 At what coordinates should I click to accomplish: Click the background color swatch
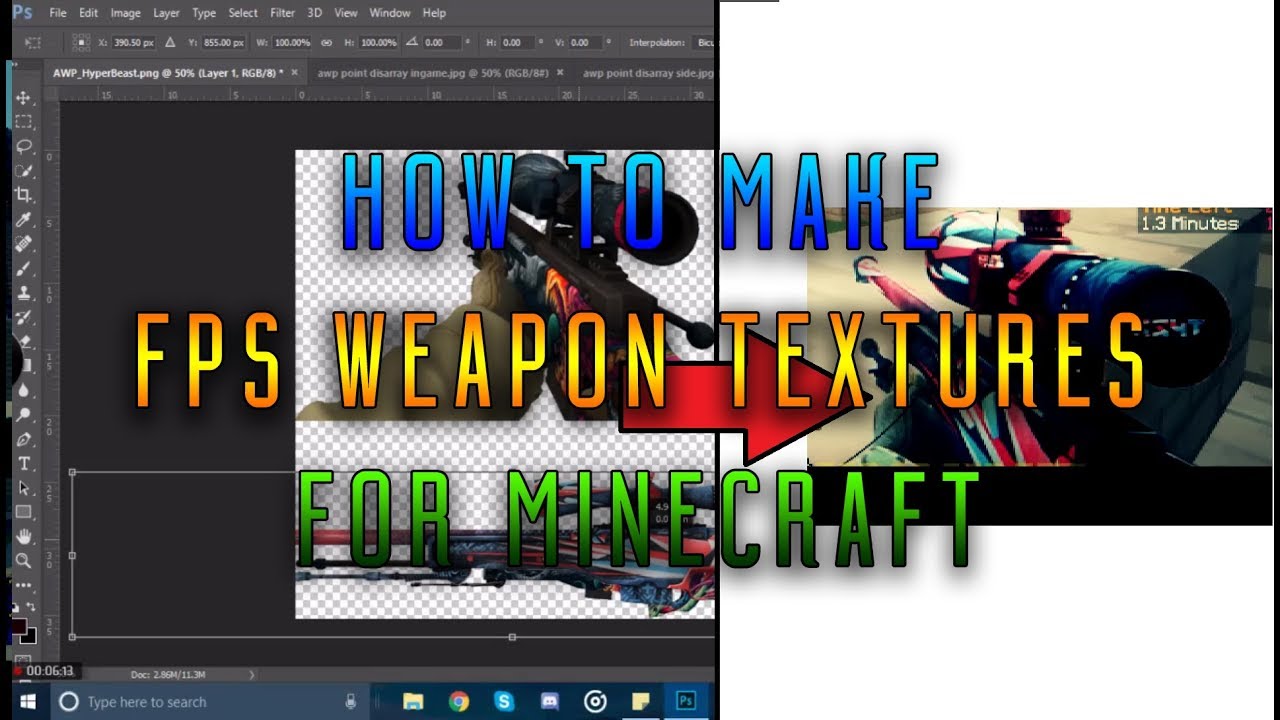pyautogui.click(x=30, y=636)
